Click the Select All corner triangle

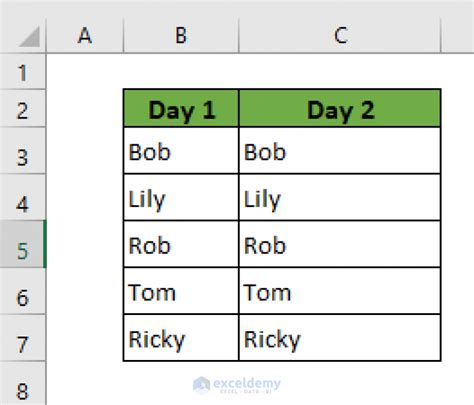coord(29,37)
